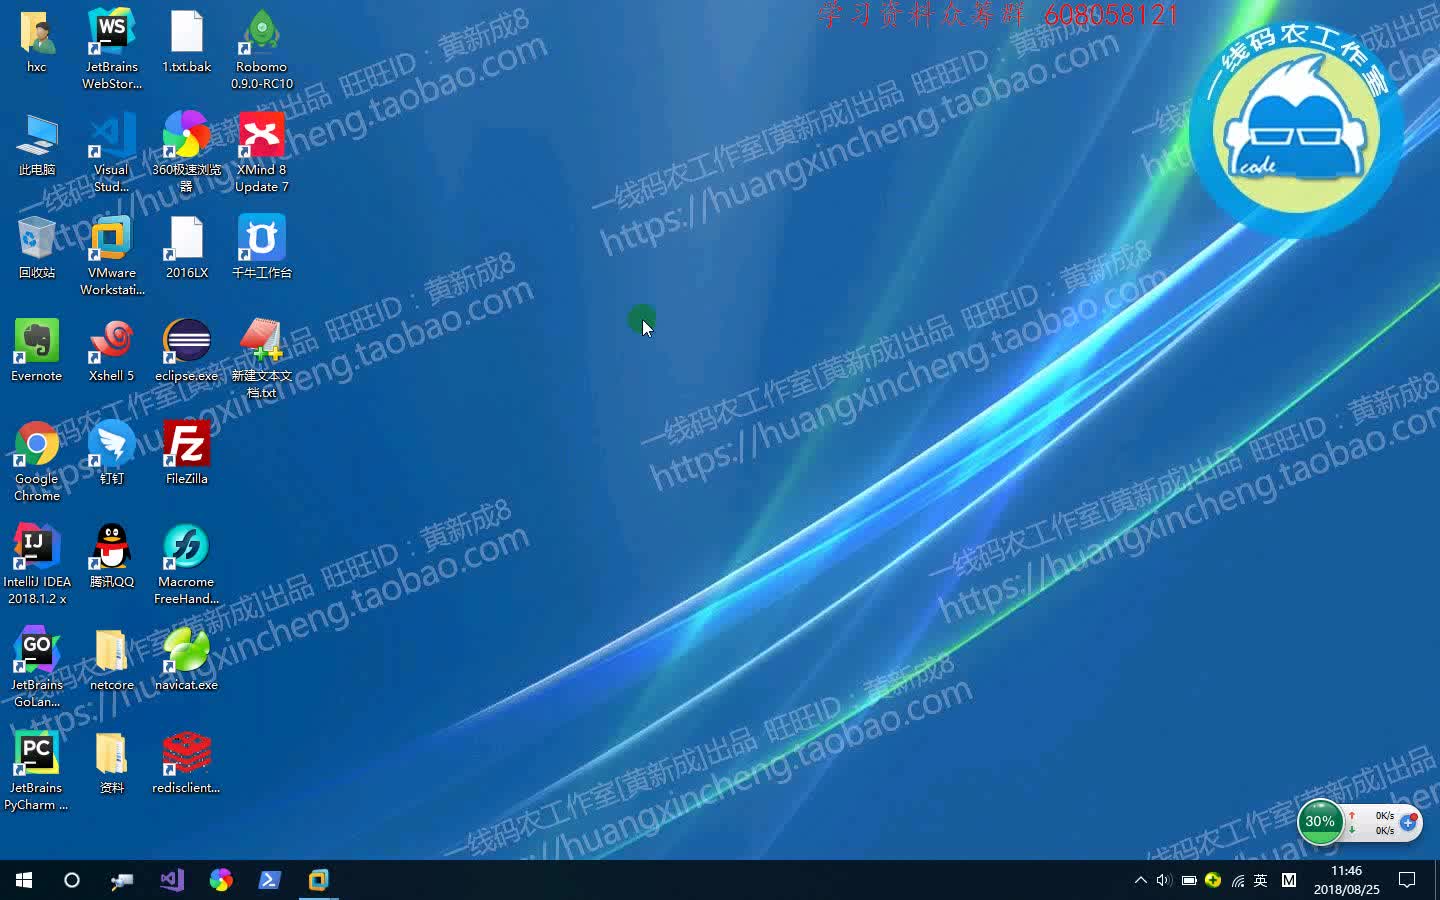Launch Visual Studio desktop shortcut
The height and width of the screenshot is (900, 1440).
112,152
